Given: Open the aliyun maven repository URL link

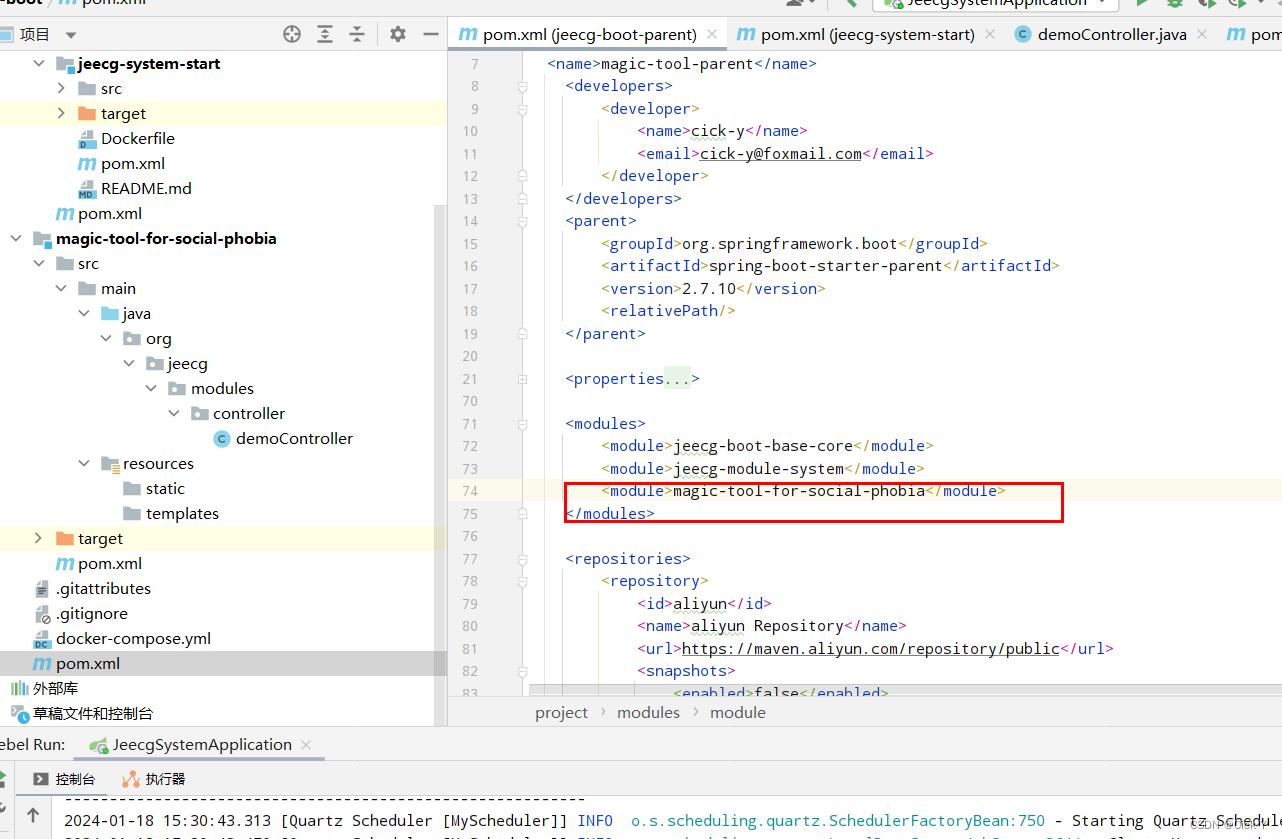Looking at the screenshot, I should (870, 648).
